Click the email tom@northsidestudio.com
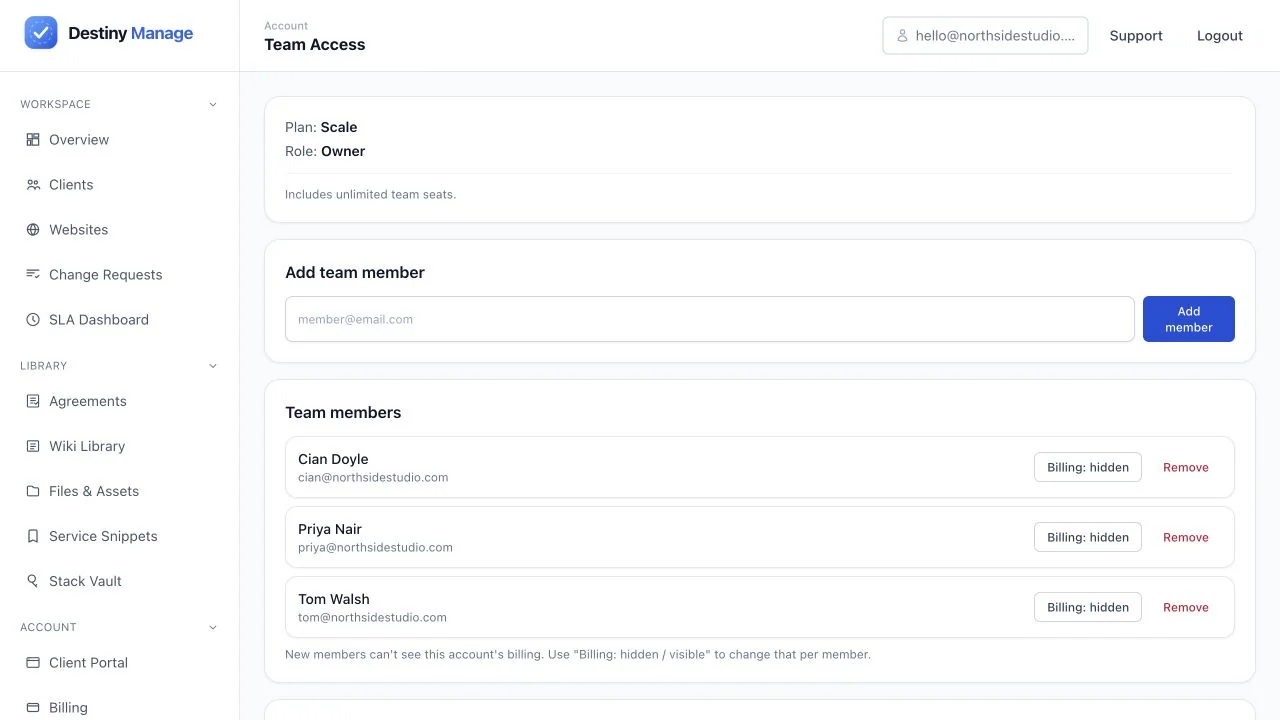 tap(372, 618)
